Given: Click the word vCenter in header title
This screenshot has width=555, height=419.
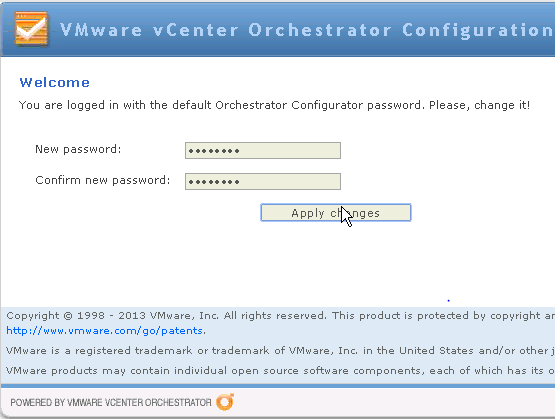Looking at the screenshot, I should [x=195, y=30].
